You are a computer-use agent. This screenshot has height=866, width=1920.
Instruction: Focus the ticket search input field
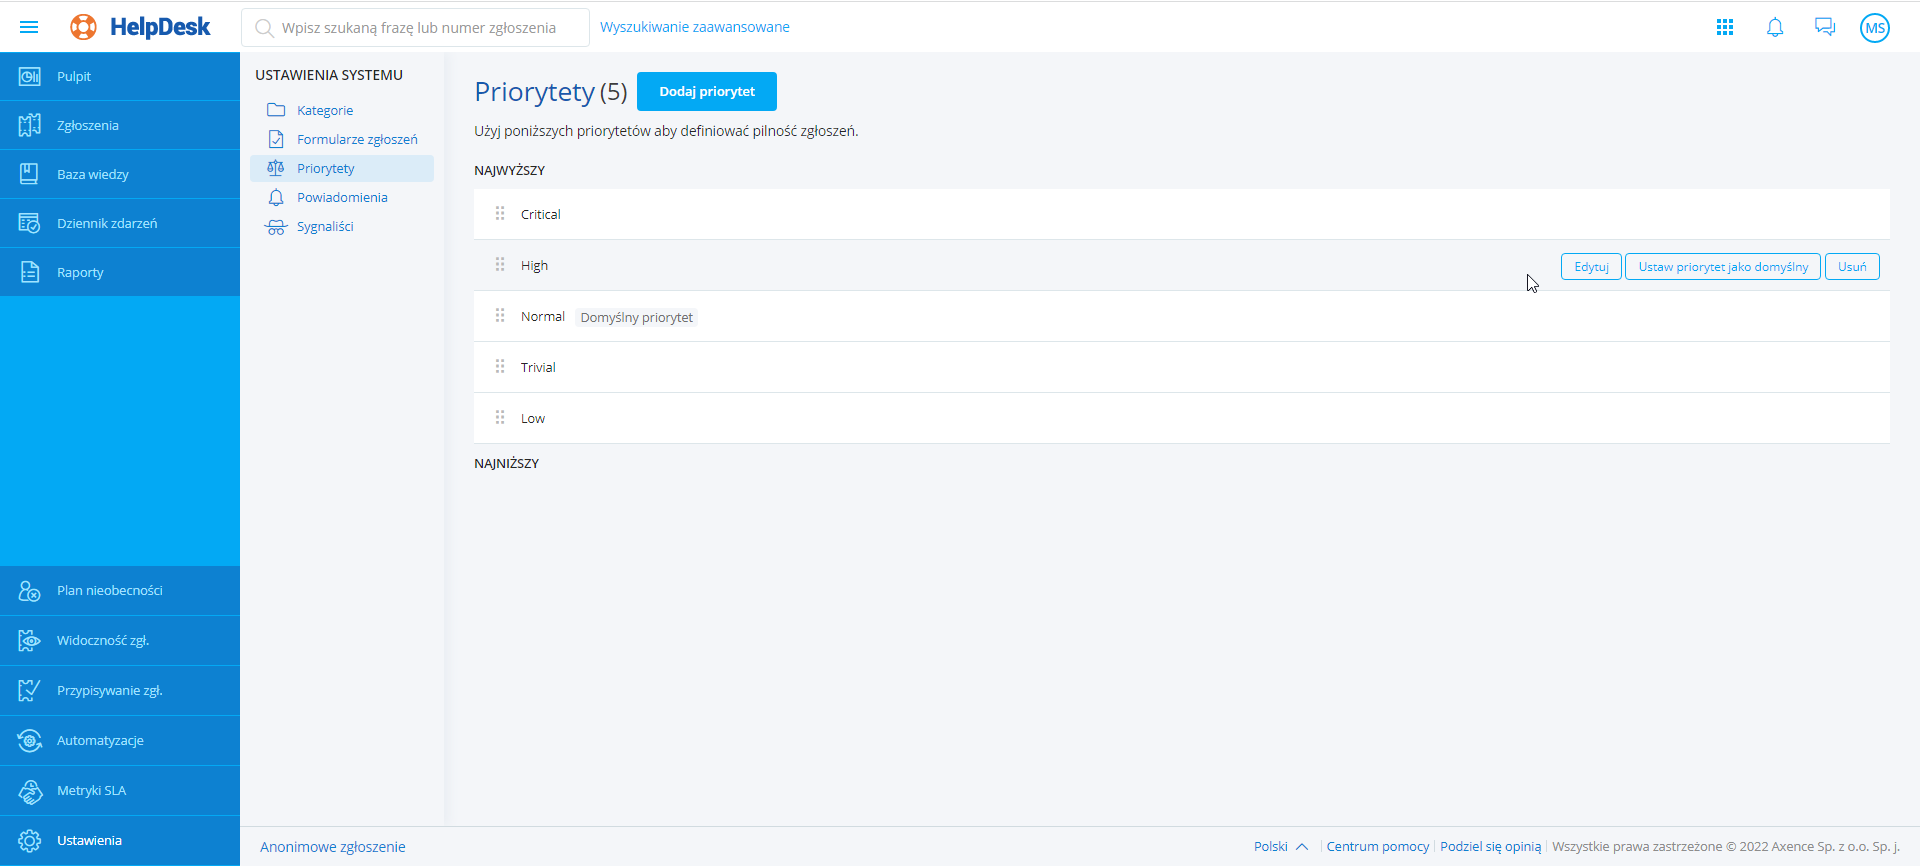[420, 28]
